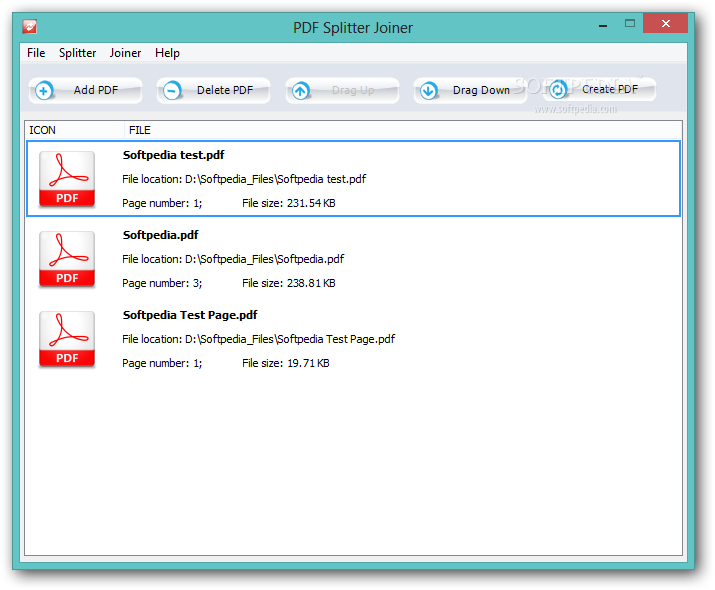Image resolution: width=715 pixels, height=590 pixels.
Task: Click File size: 19.71 KB text
Action: point(285,363)
